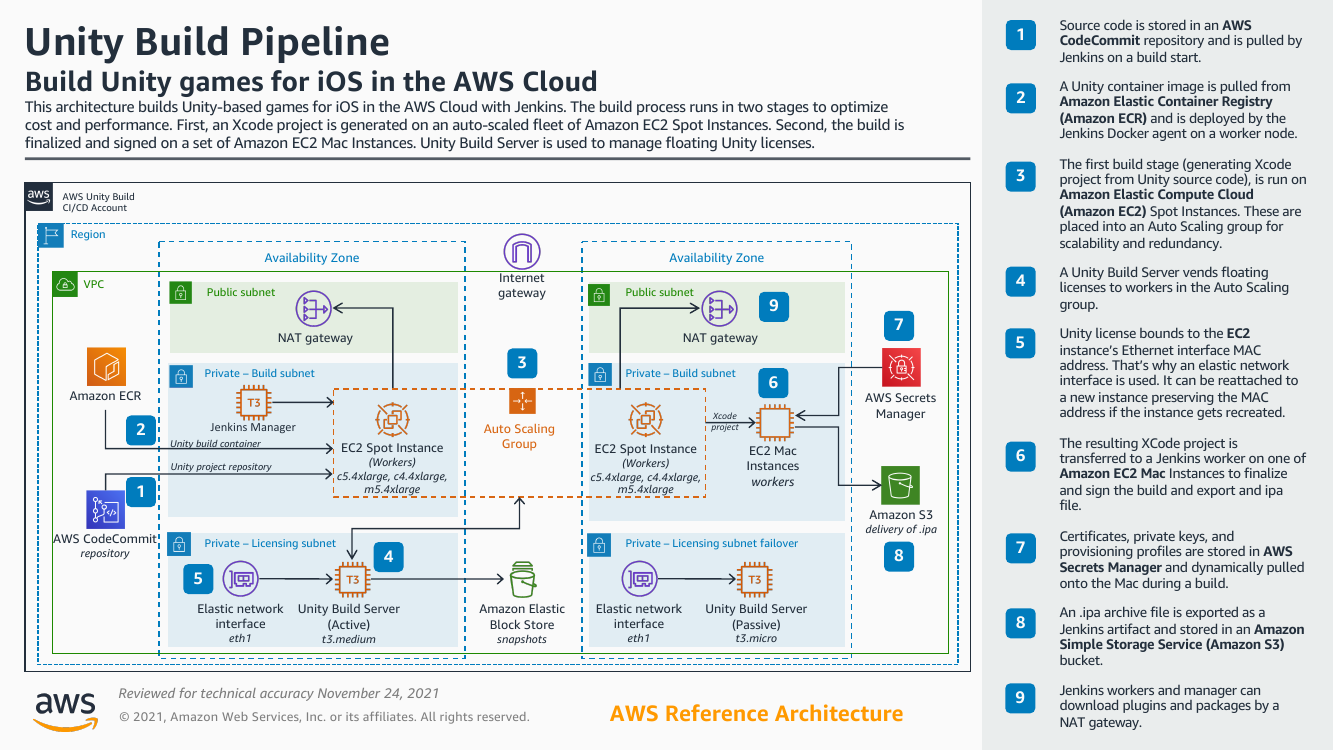The height and width of the screenshot is (750, 1334).
Task: Select 'Reviewed for technical accuracy November 24, 2021'
Action: pyautogui.click(x=279, y=693)
